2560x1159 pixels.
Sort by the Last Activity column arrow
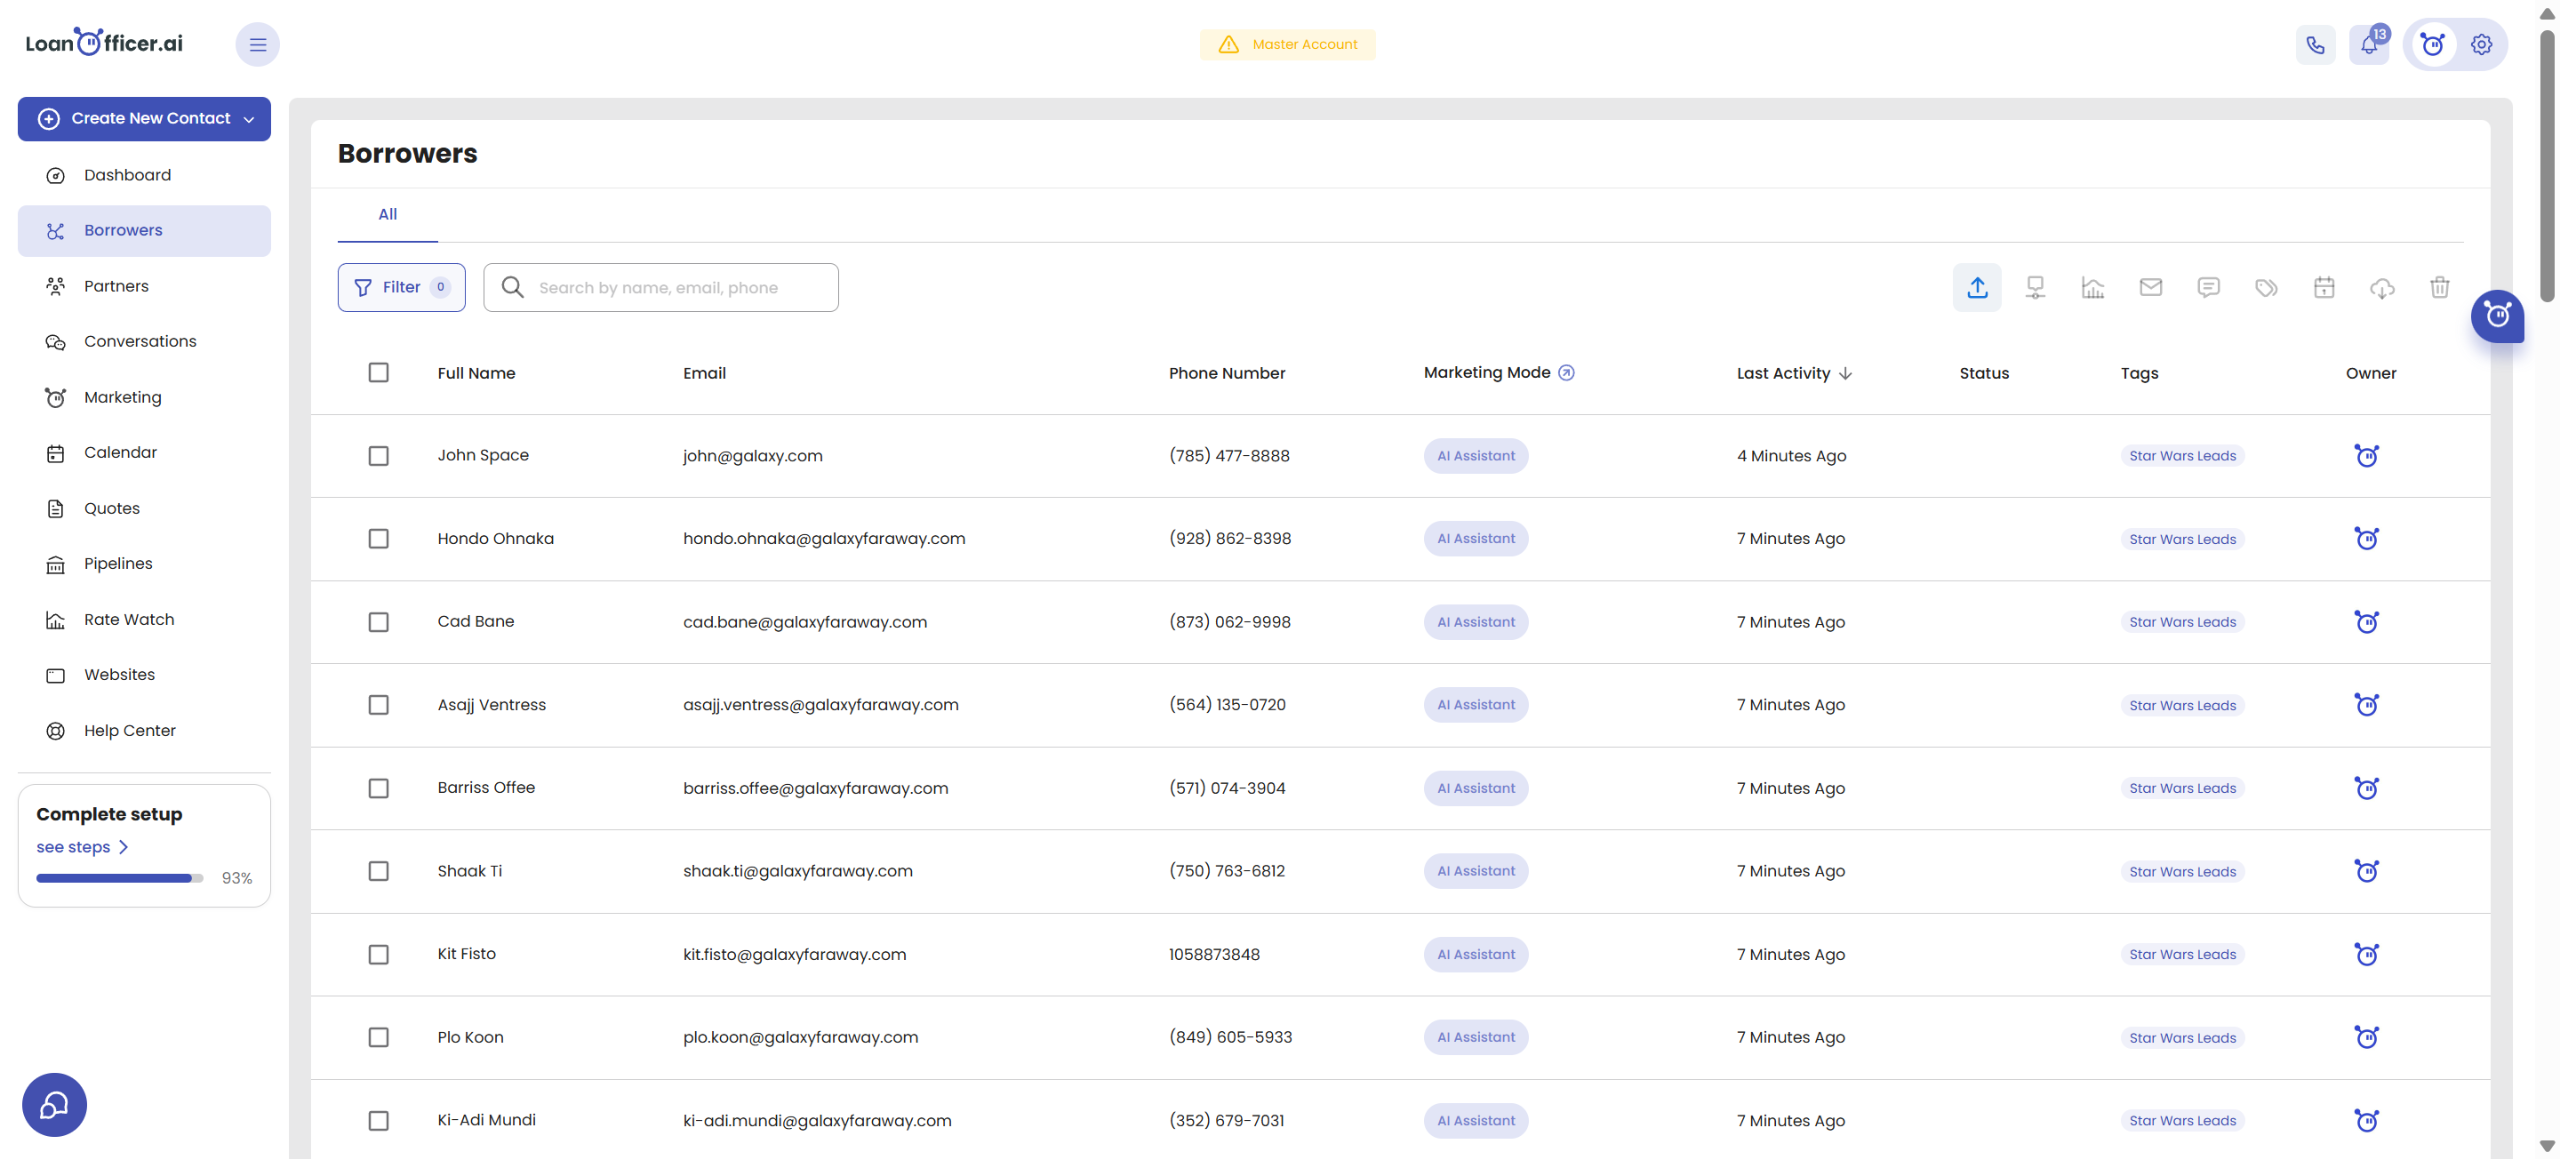(x=1845, y=374)
